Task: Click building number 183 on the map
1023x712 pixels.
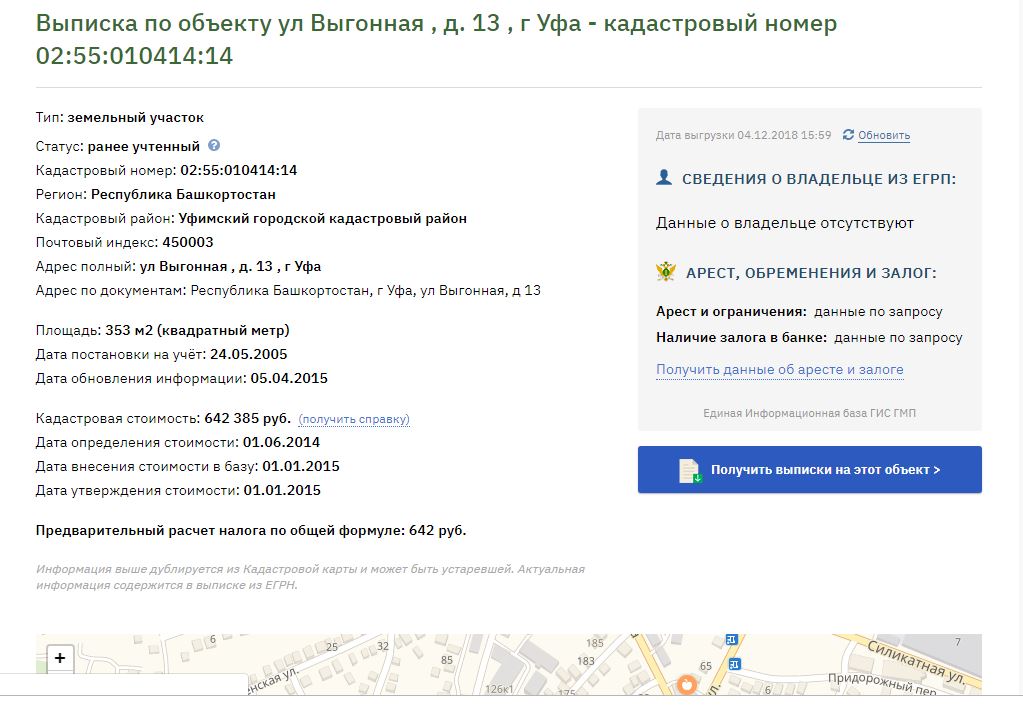Action: [x=585, y=661]
